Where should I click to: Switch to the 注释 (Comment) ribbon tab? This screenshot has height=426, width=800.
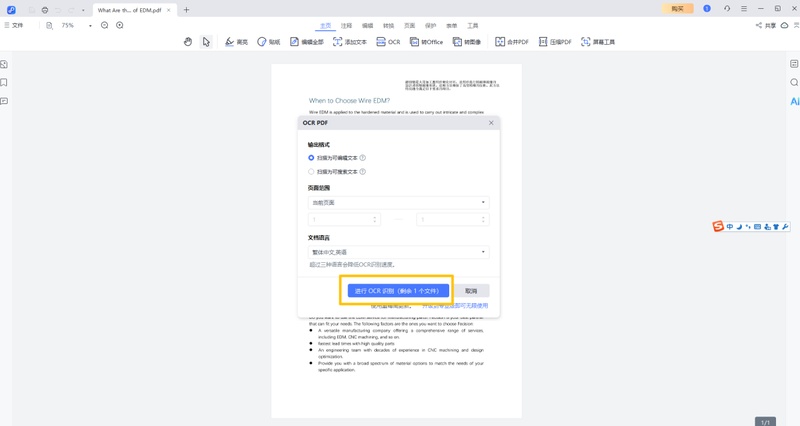point(346,25)
